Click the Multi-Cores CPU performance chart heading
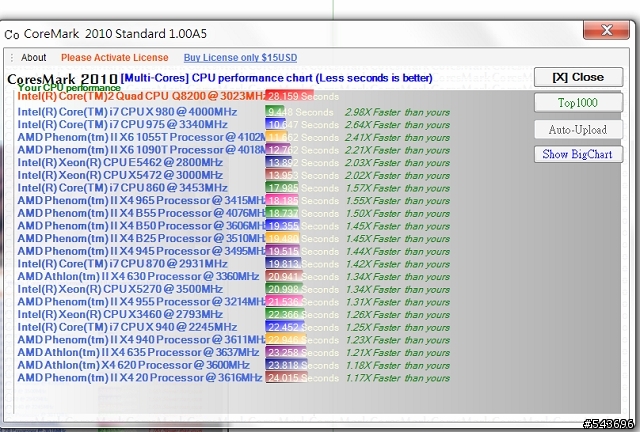The width and height of the screenshot is (640, 432). (x=276, y=78)
